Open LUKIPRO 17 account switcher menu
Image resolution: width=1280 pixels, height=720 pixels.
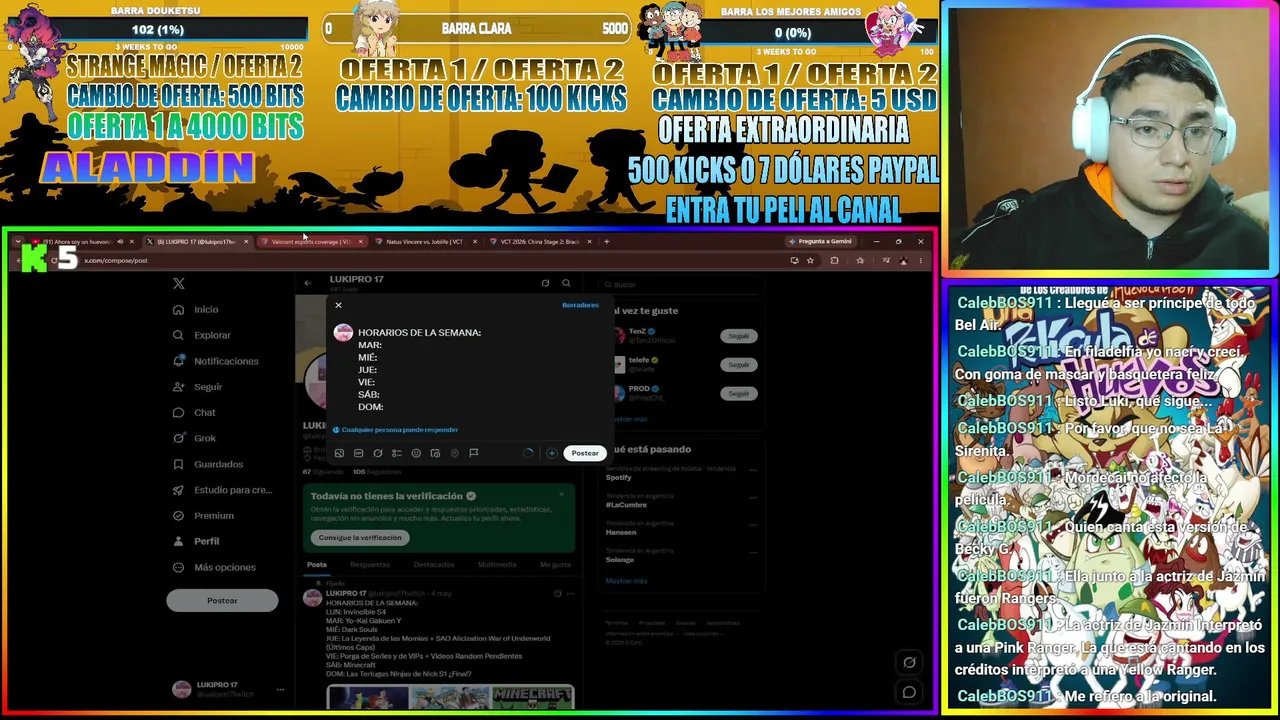point(227,689)
